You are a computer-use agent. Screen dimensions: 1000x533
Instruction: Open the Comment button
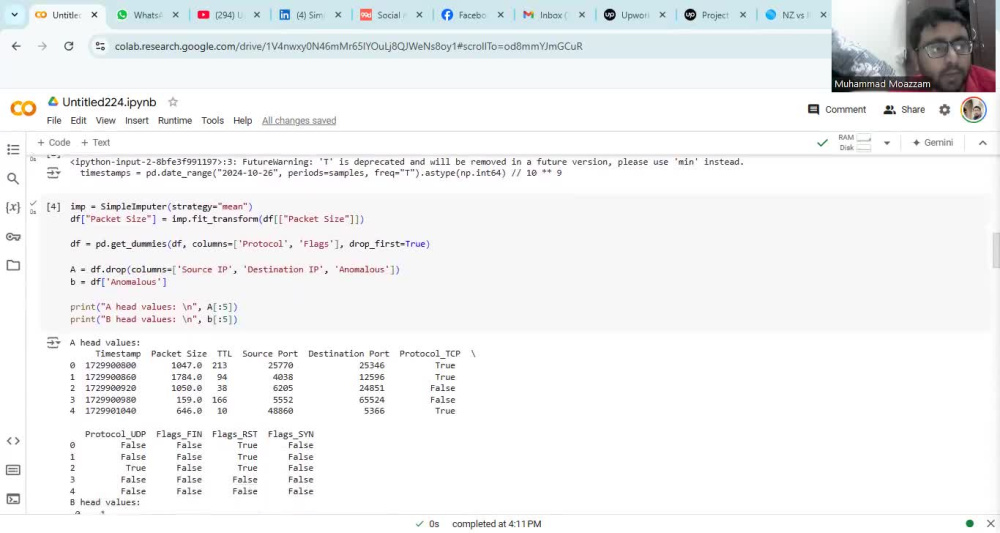click(x=837, y=110)
